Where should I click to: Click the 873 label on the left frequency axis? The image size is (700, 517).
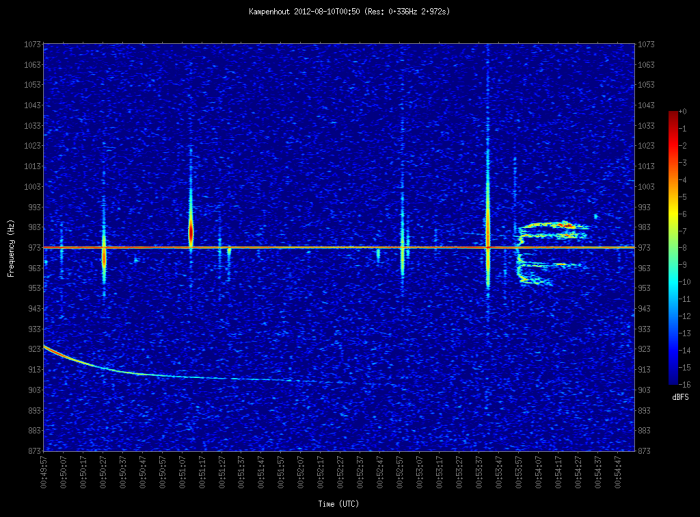point(34,451)
